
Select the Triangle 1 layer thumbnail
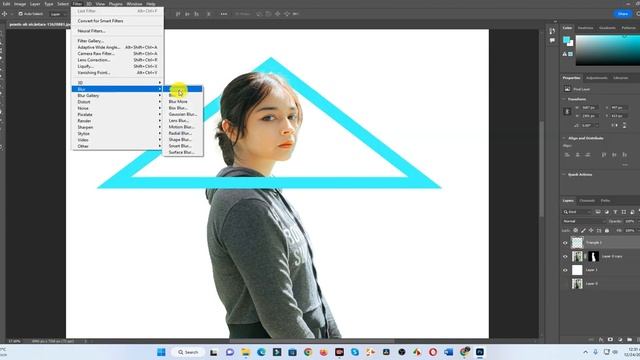pos(577,242)
